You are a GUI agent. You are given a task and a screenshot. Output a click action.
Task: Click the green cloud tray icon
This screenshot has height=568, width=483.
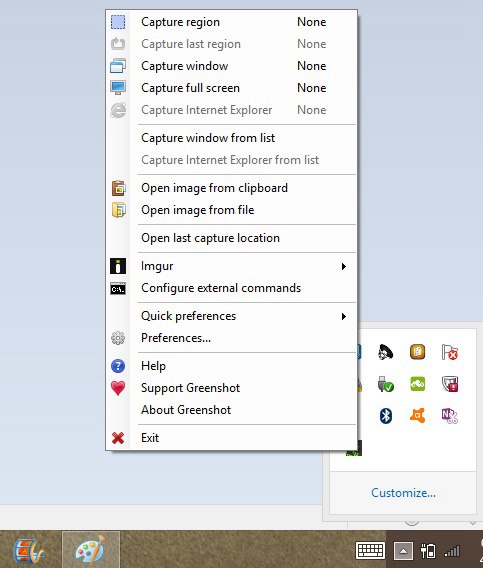coord(417,384)
